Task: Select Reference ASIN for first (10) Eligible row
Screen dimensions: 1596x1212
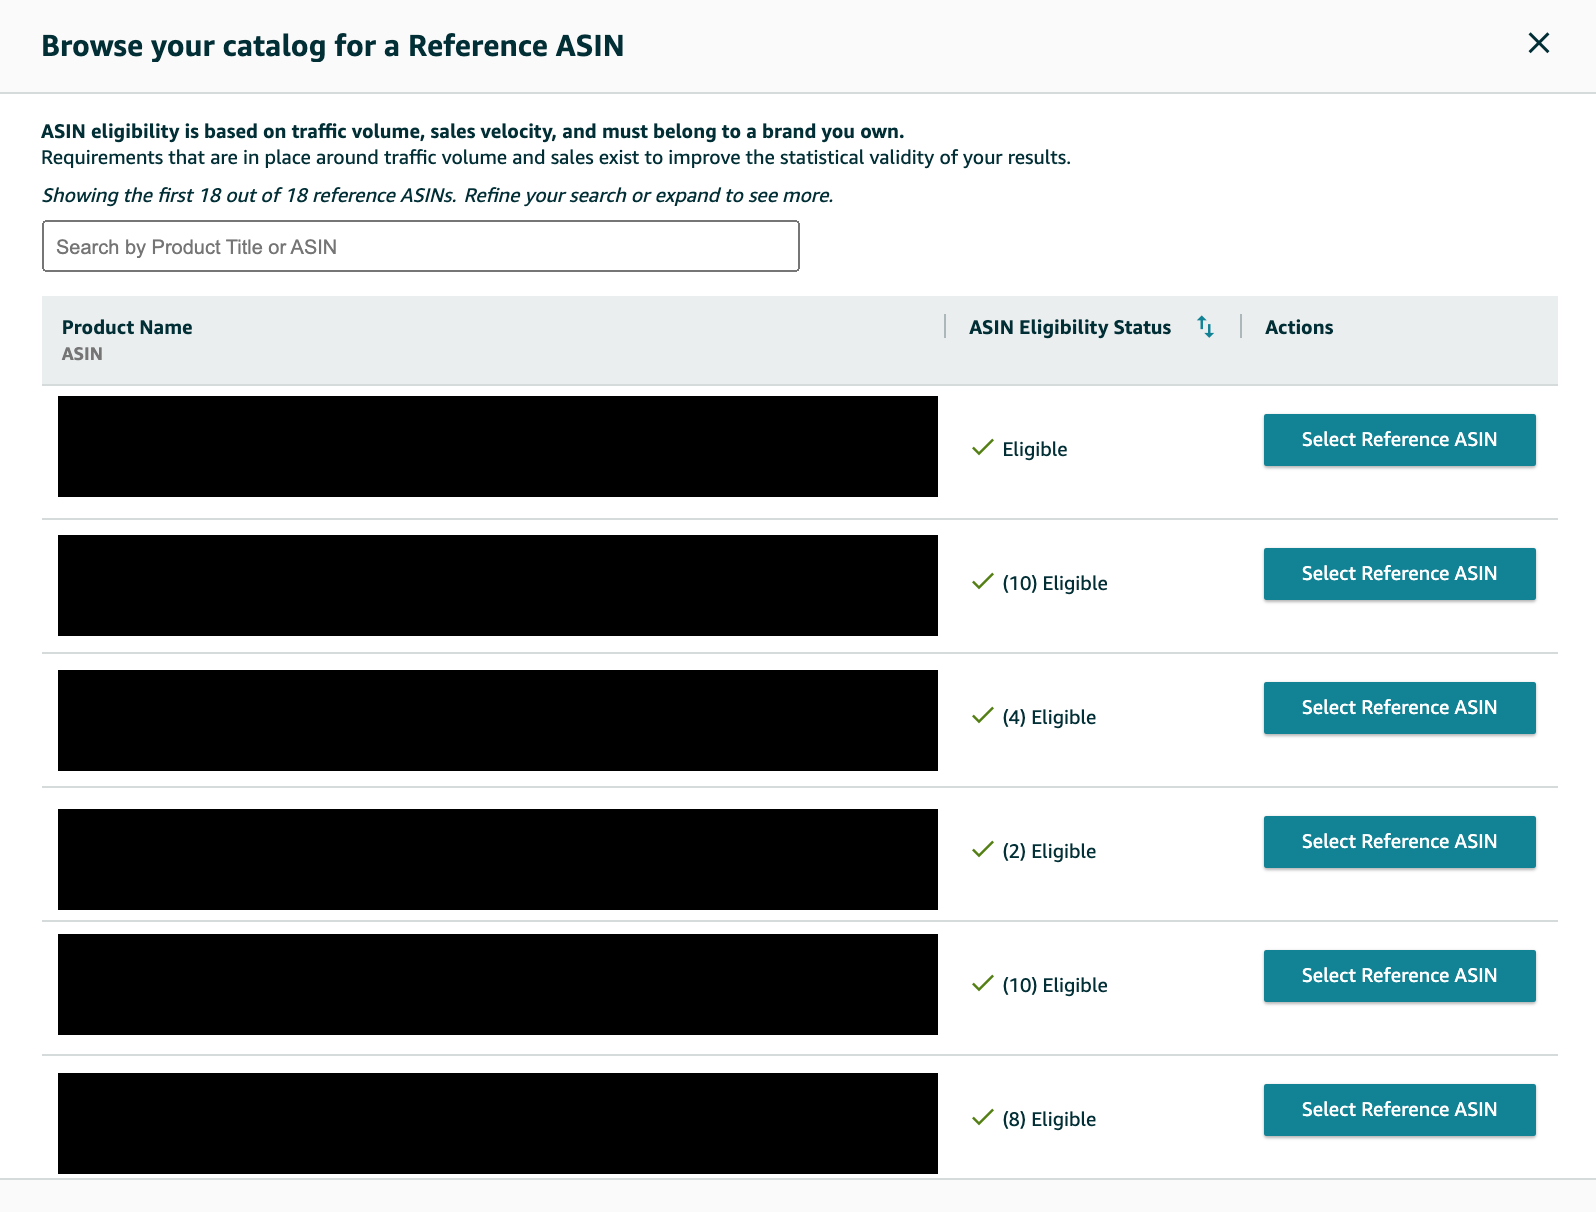Action: (1399, 574)
